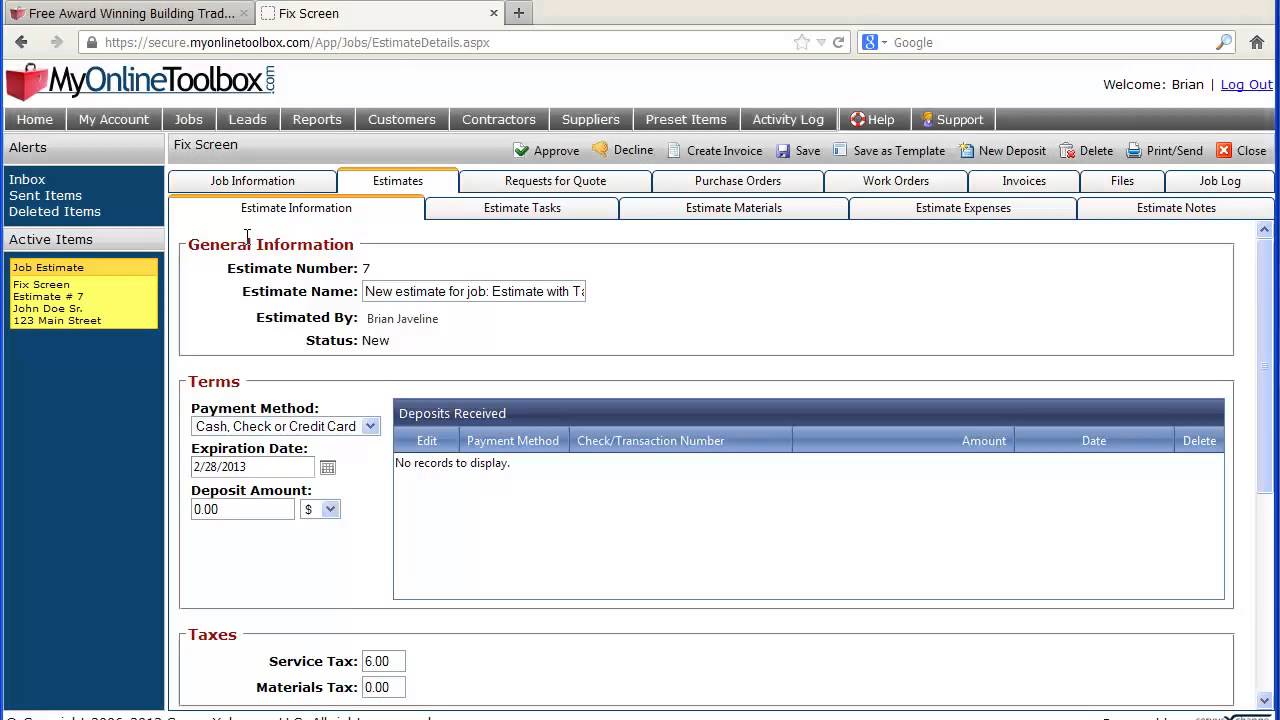Viewport: 1280px width, 720px height.
Task: Go to the Home menu item
Action: [x=35, y=119]
